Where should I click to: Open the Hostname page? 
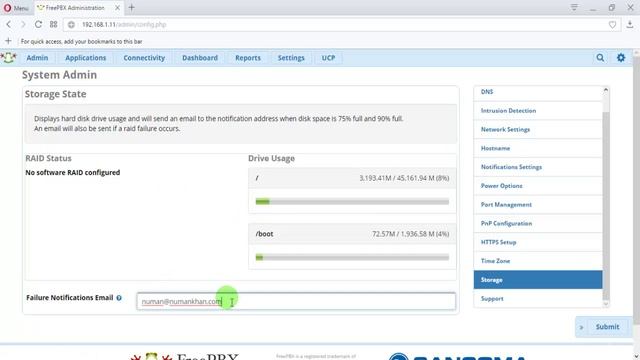[538, 148]
